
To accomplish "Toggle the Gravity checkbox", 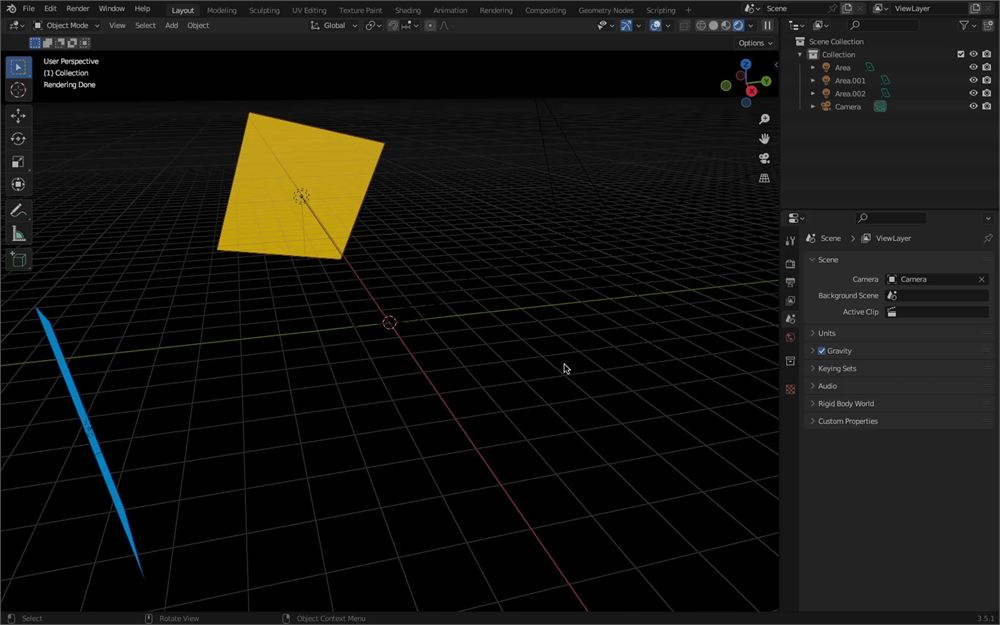I will [821, 351].
